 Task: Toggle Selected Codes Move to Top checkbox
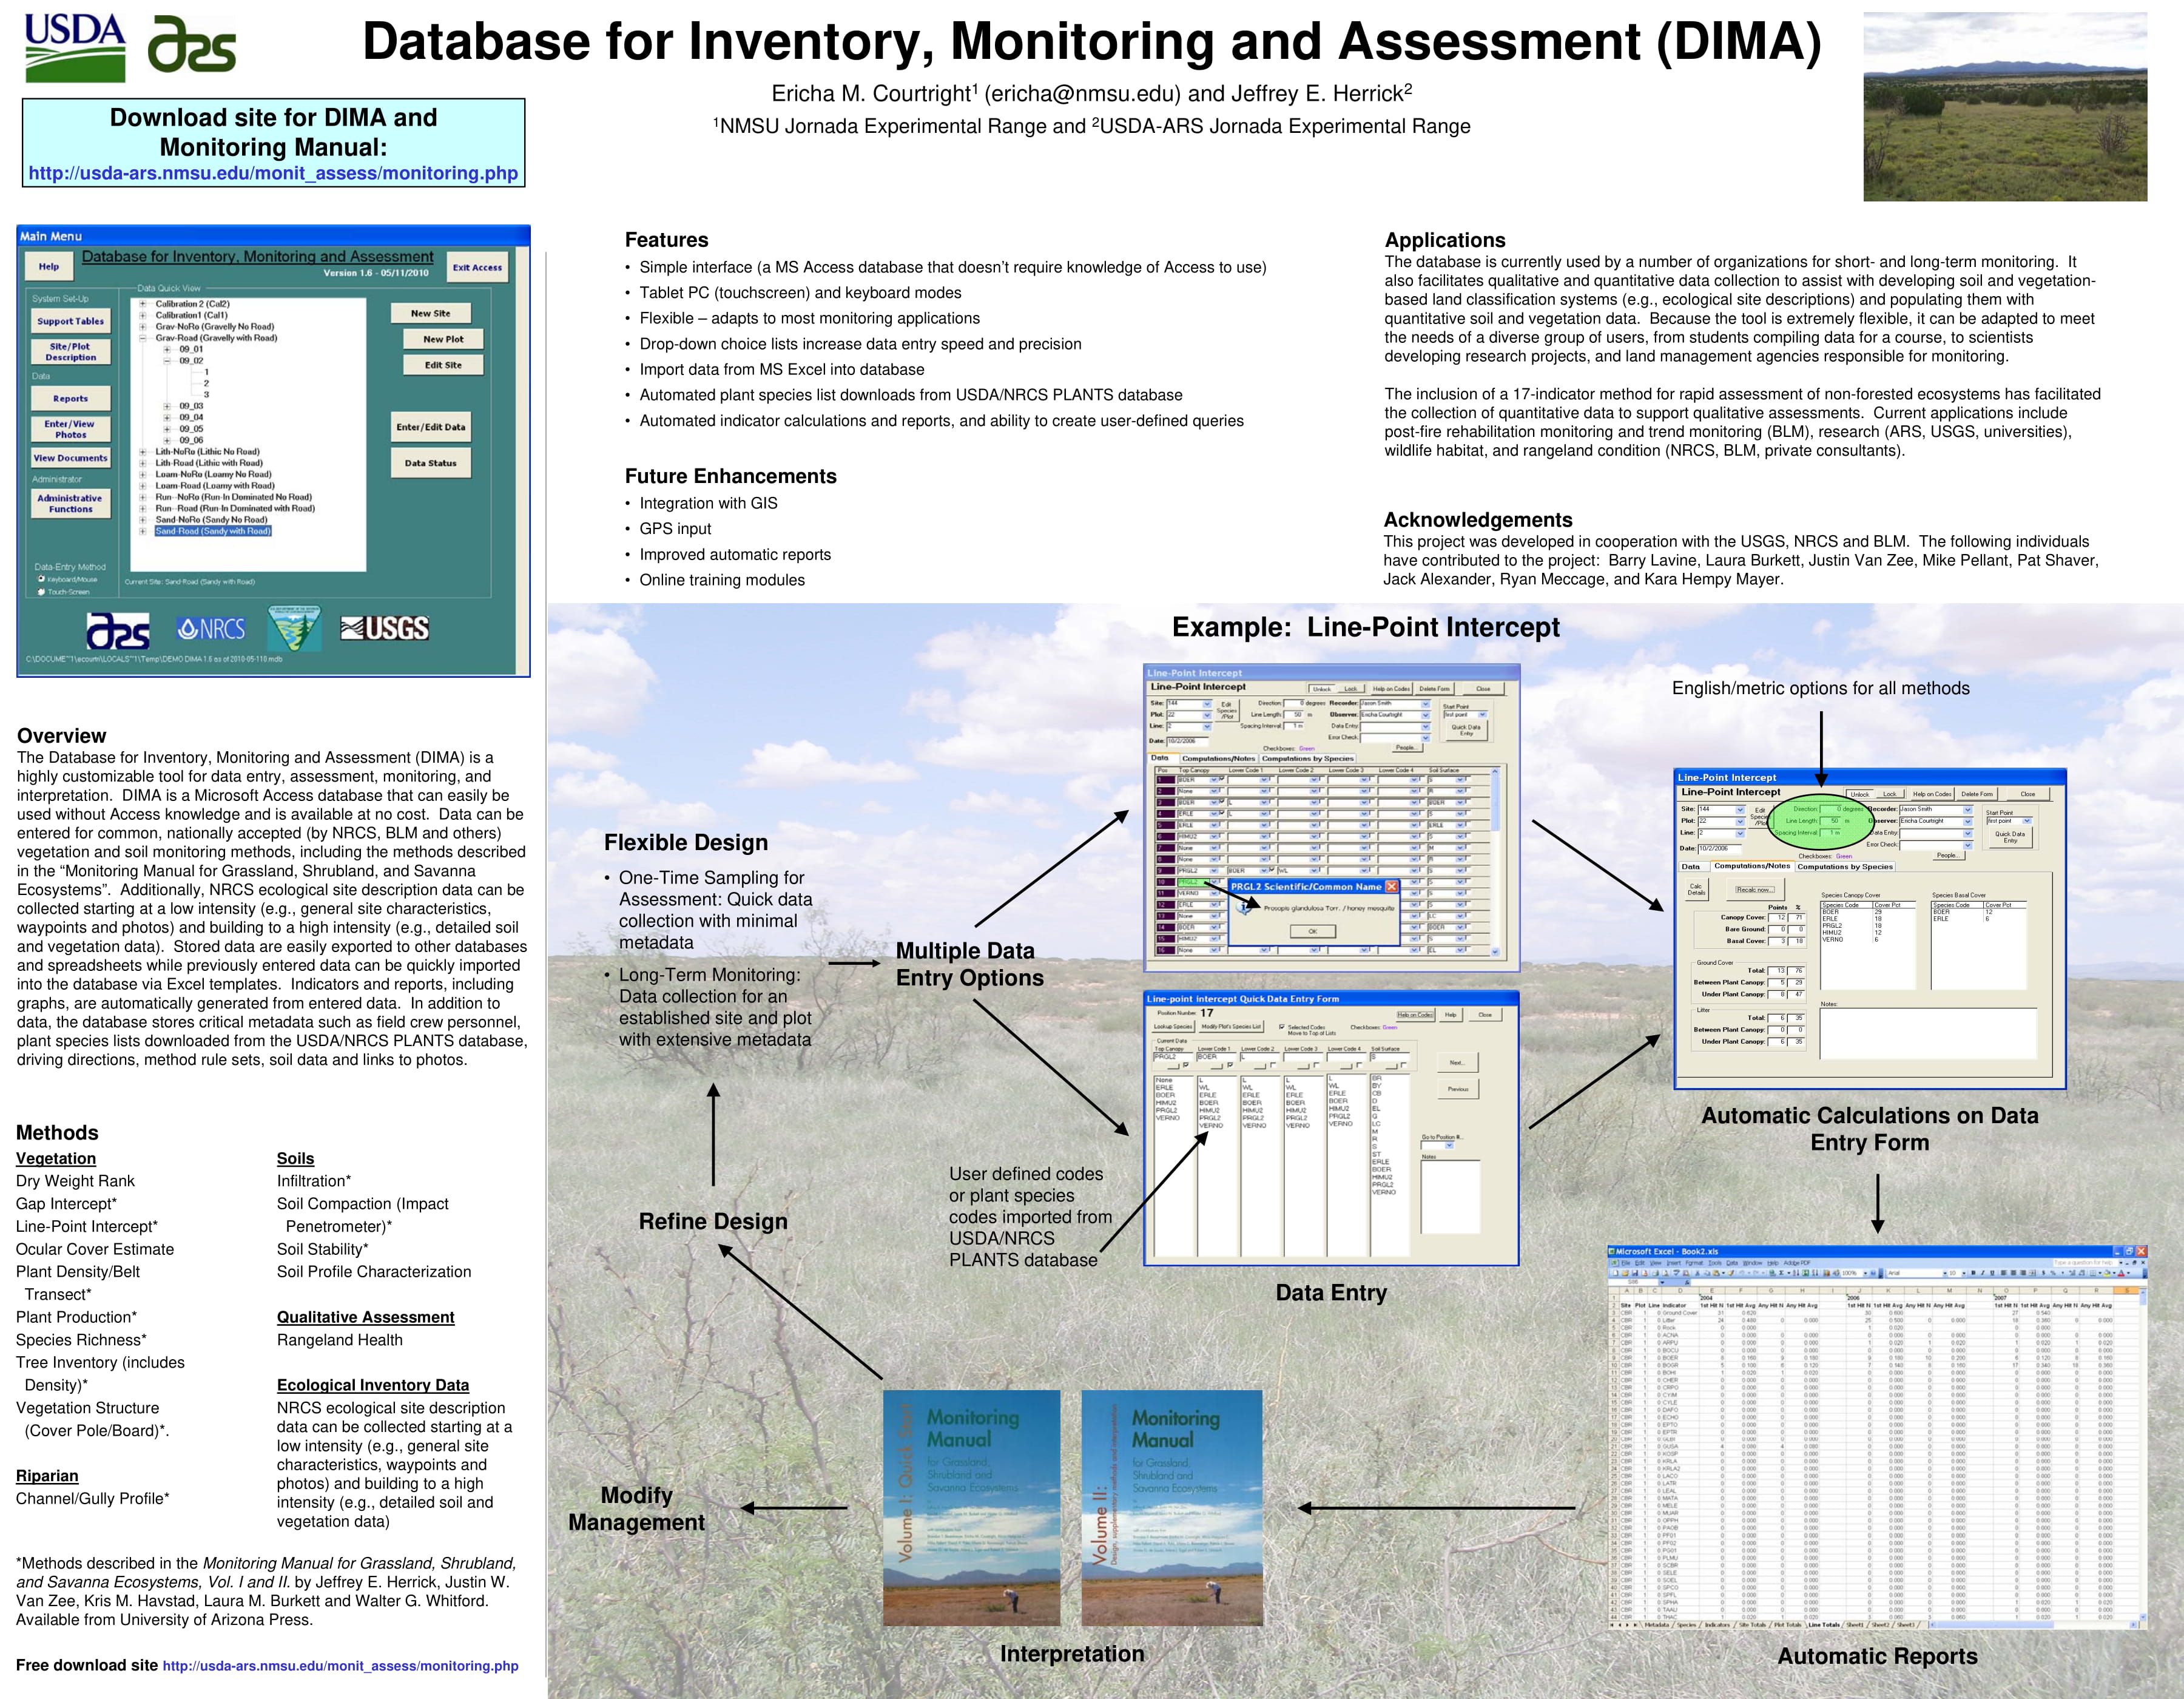pyautogui.click(x=1282, y=1027)
